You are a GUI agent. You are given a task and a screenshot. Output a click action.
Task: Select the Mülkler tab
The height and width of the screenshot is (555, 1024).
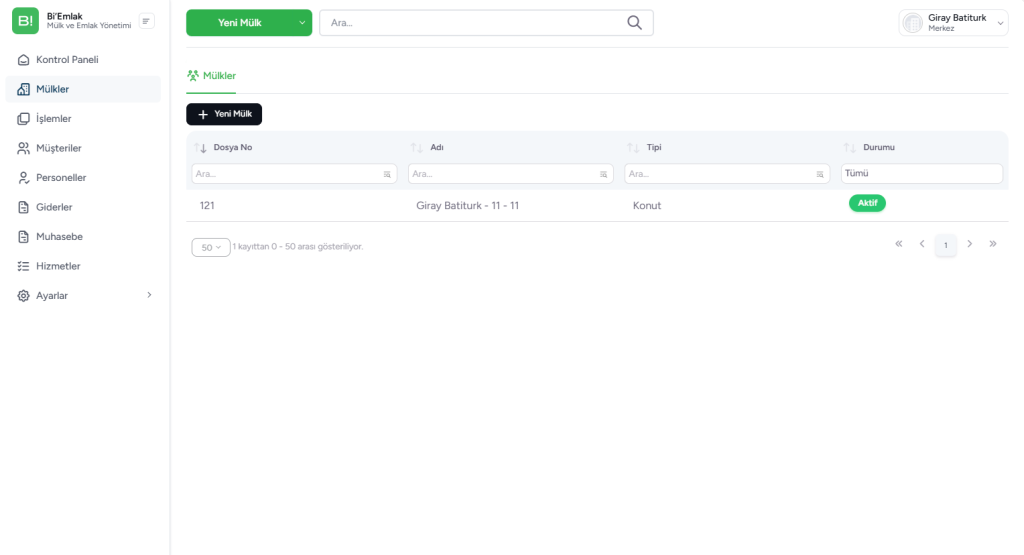pyautogui.click(x=211, y=75)
